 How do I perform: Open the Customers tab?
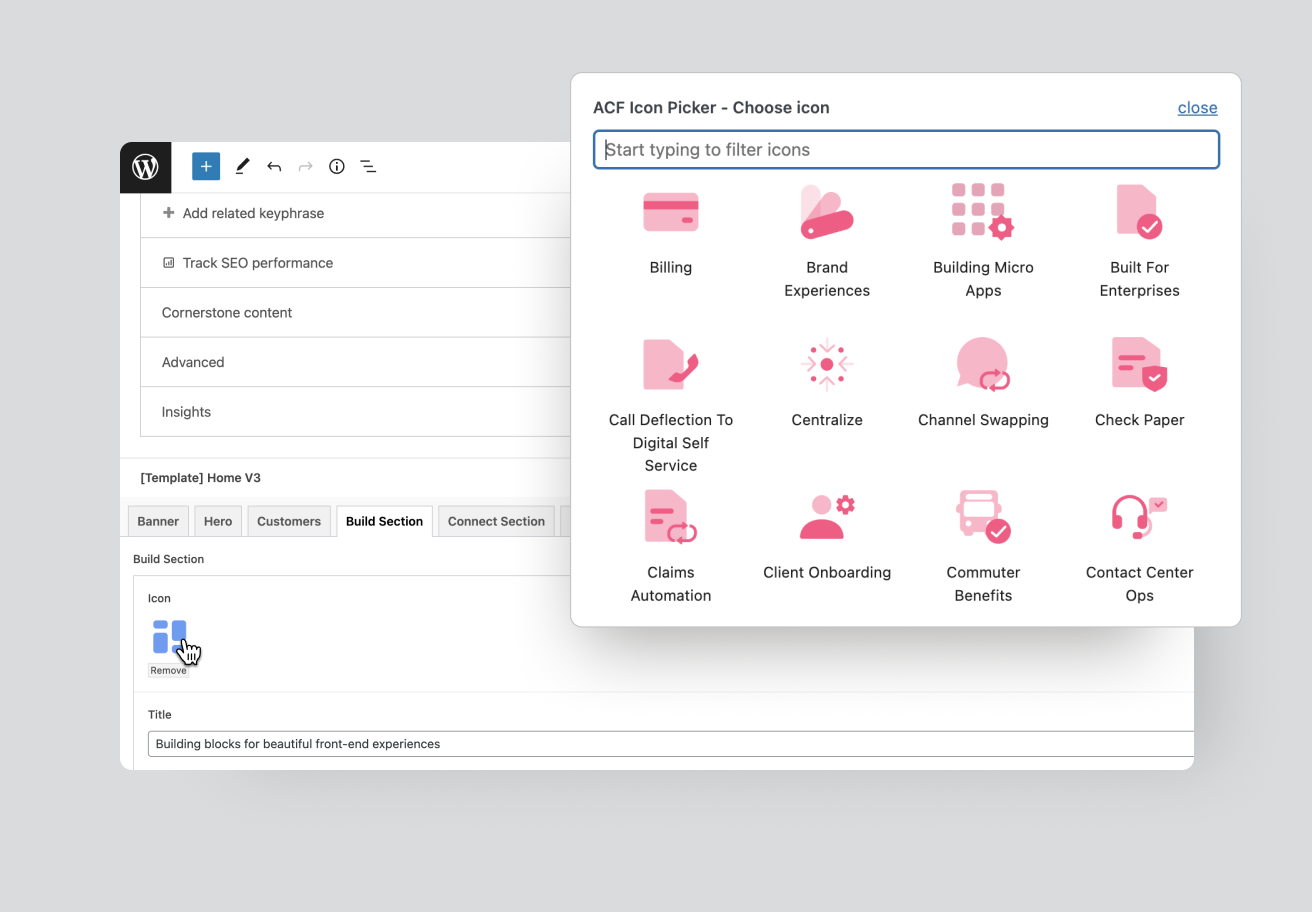point(289,521)
